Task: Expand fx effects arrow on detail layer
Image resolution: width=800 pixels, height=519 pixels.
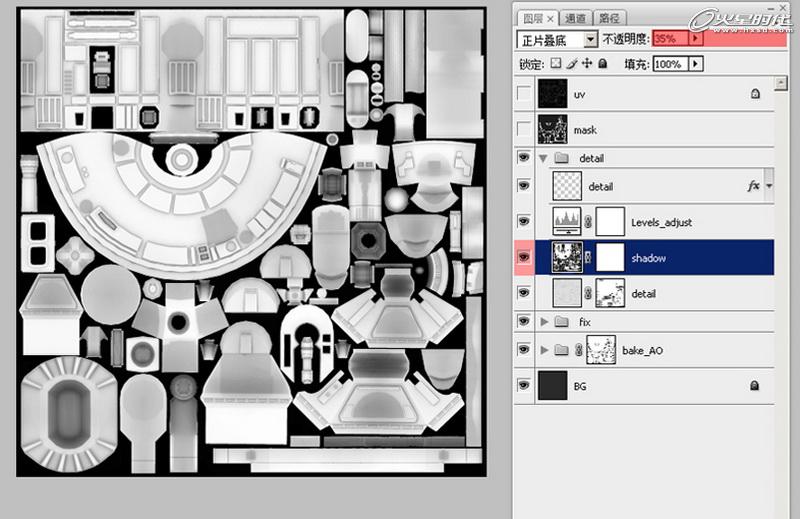Action: coord(769,186)
